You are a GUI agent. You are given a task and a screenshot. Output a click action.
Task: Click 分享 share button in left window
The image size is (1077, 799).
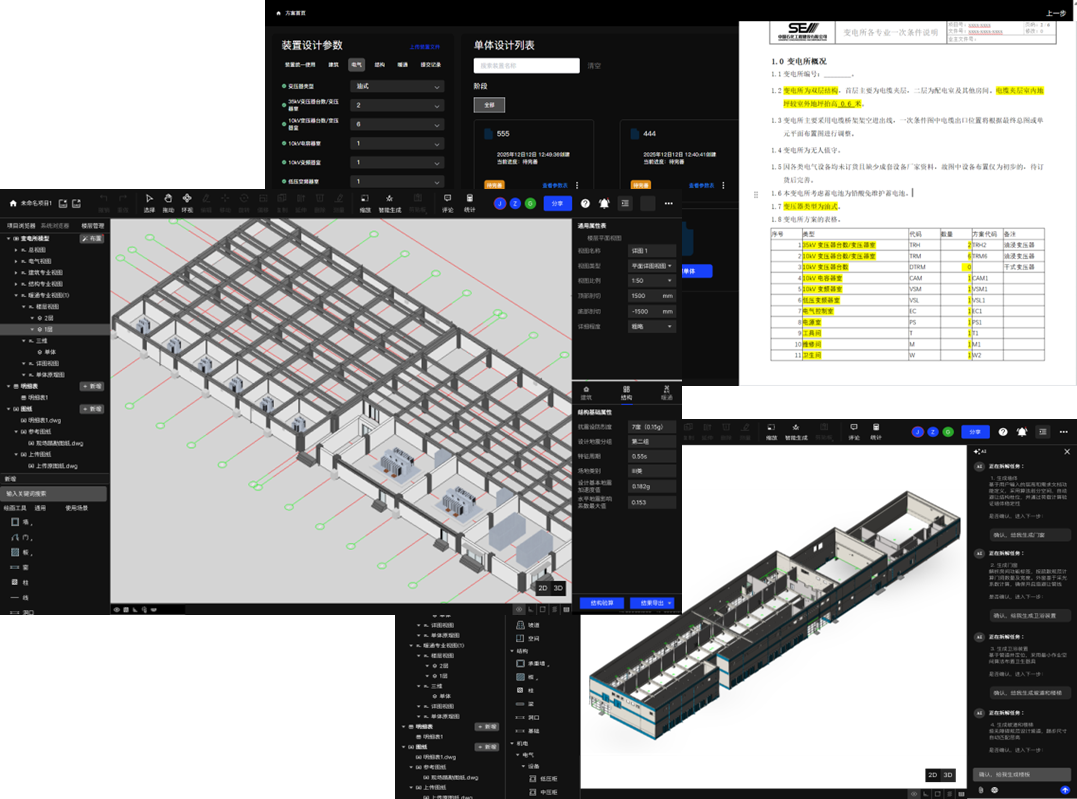point(557,203)
